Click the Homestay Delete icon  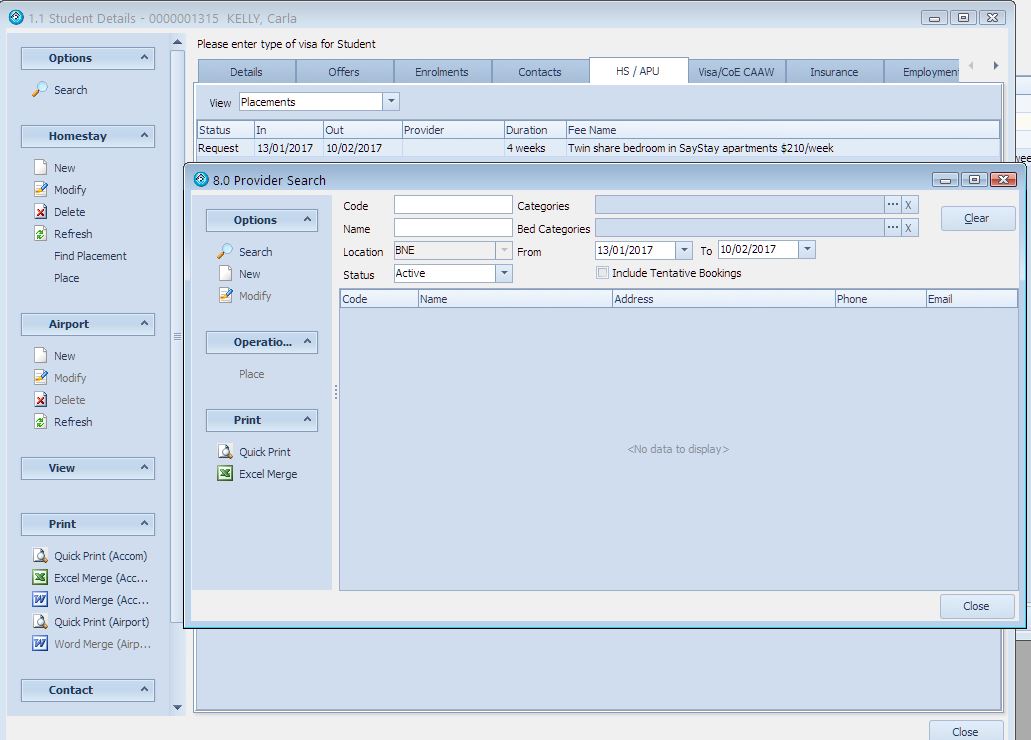pyautogui.click(x=41, y=212)
